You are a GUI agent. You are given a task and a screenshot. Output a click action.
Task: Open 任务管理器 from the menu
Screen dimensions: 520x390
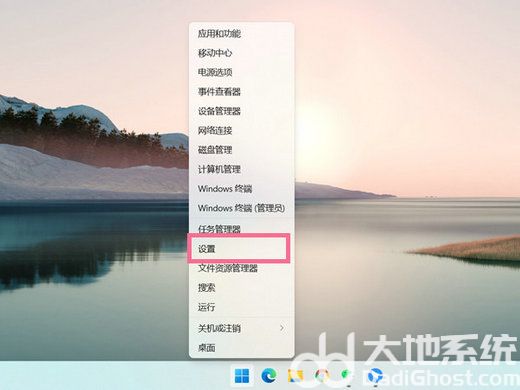pyautogui.click(x=241, y=229)
